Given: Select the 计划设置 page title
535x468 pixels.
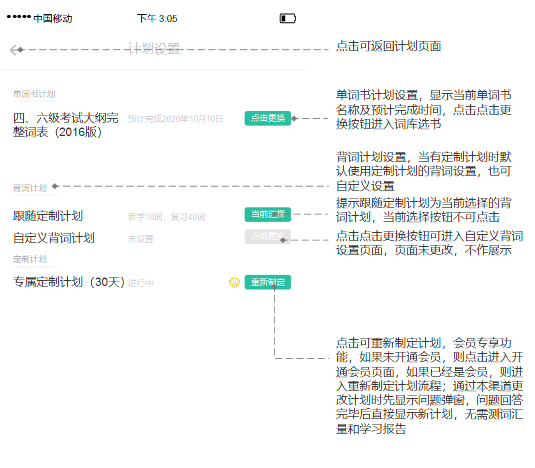Looking at the screenshot, I should (x=154, y=48).
